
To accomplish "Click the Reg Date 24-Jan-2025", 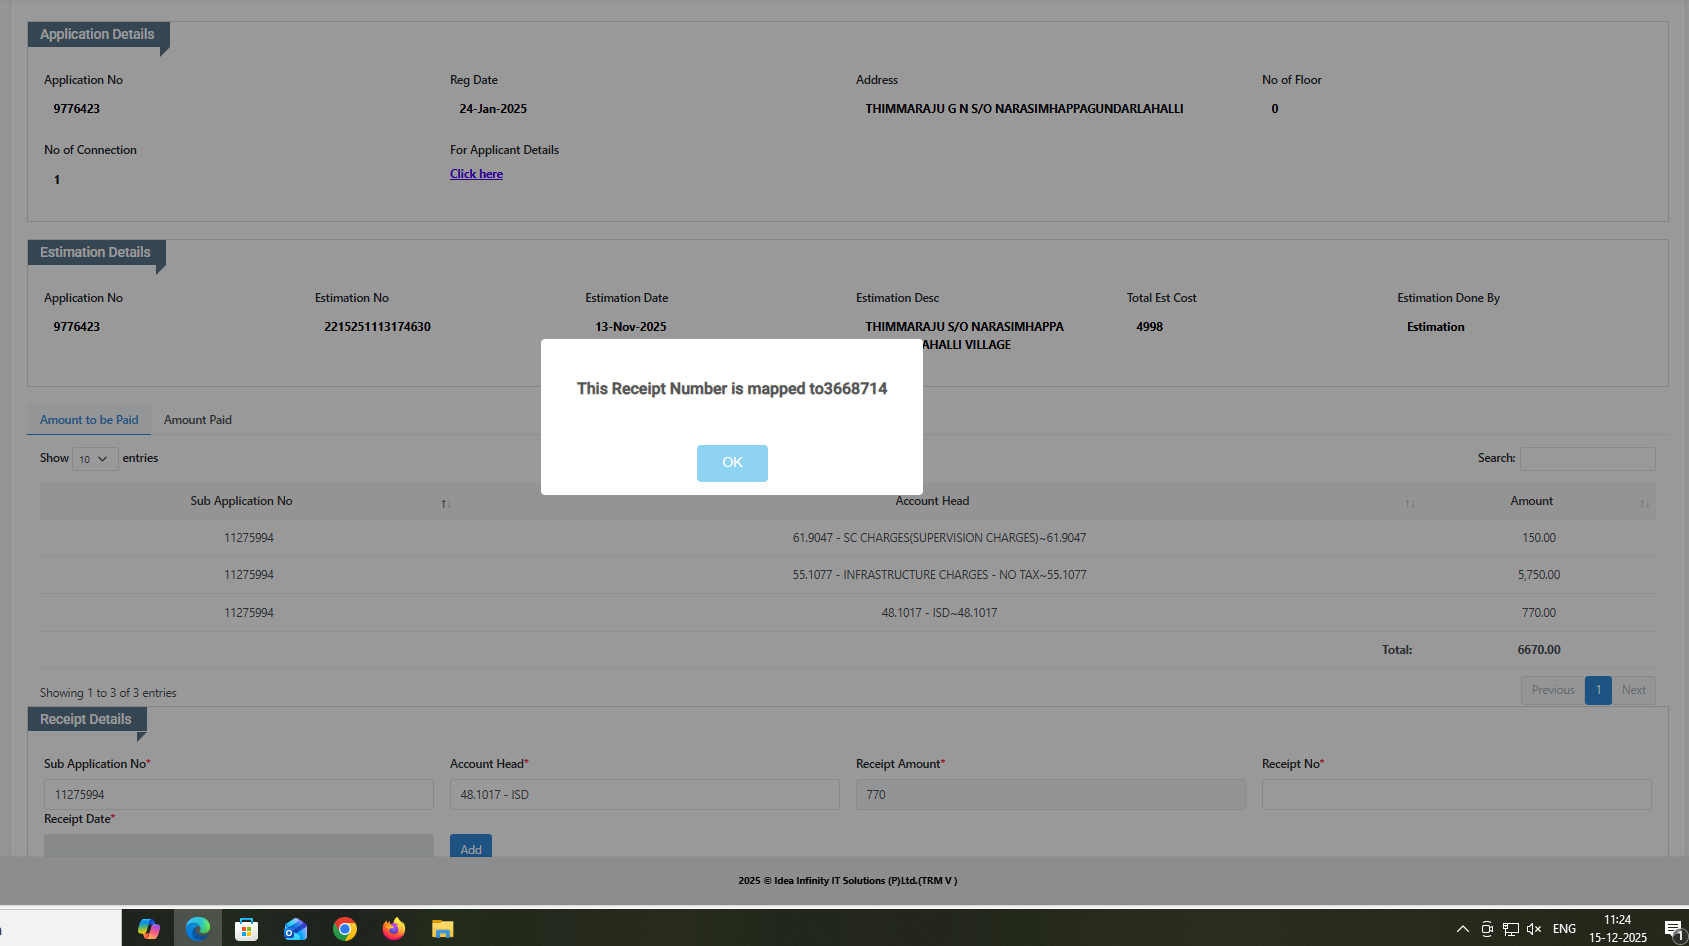I will (x=493, y=109).
